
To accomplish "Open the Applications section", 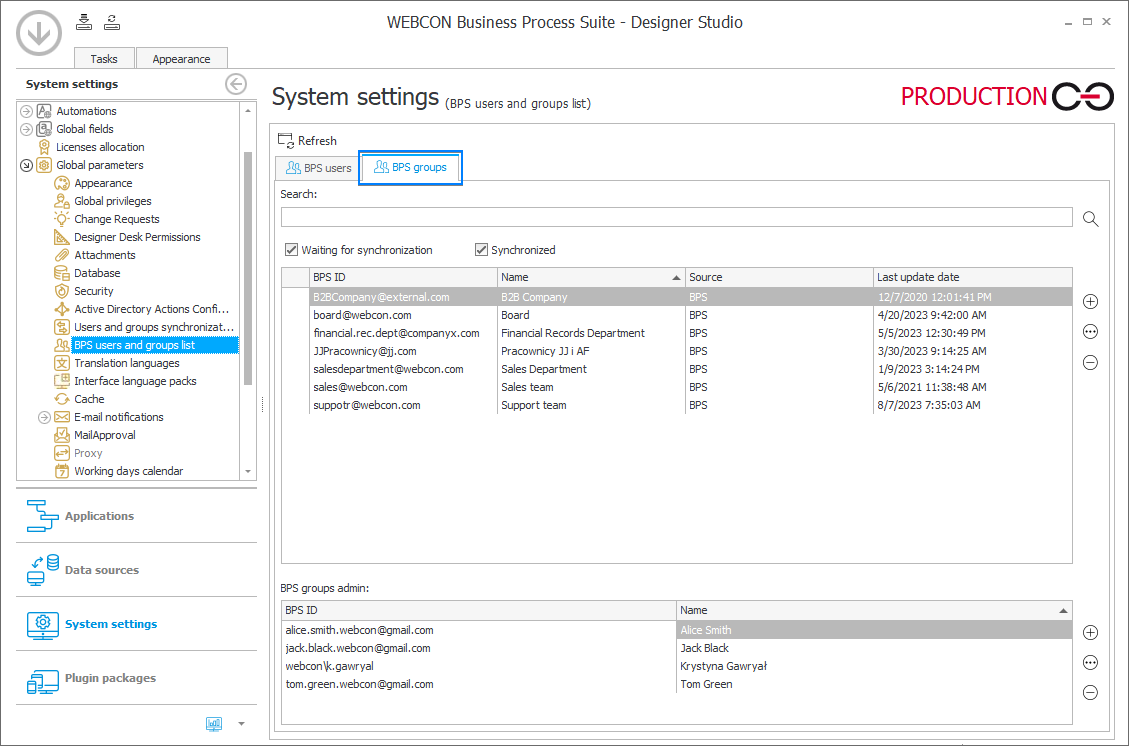I will tap(137, 516).
